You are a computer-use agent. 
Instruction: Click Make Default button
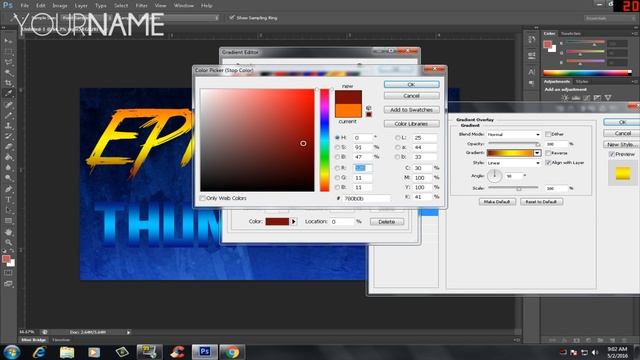(497, 202)
